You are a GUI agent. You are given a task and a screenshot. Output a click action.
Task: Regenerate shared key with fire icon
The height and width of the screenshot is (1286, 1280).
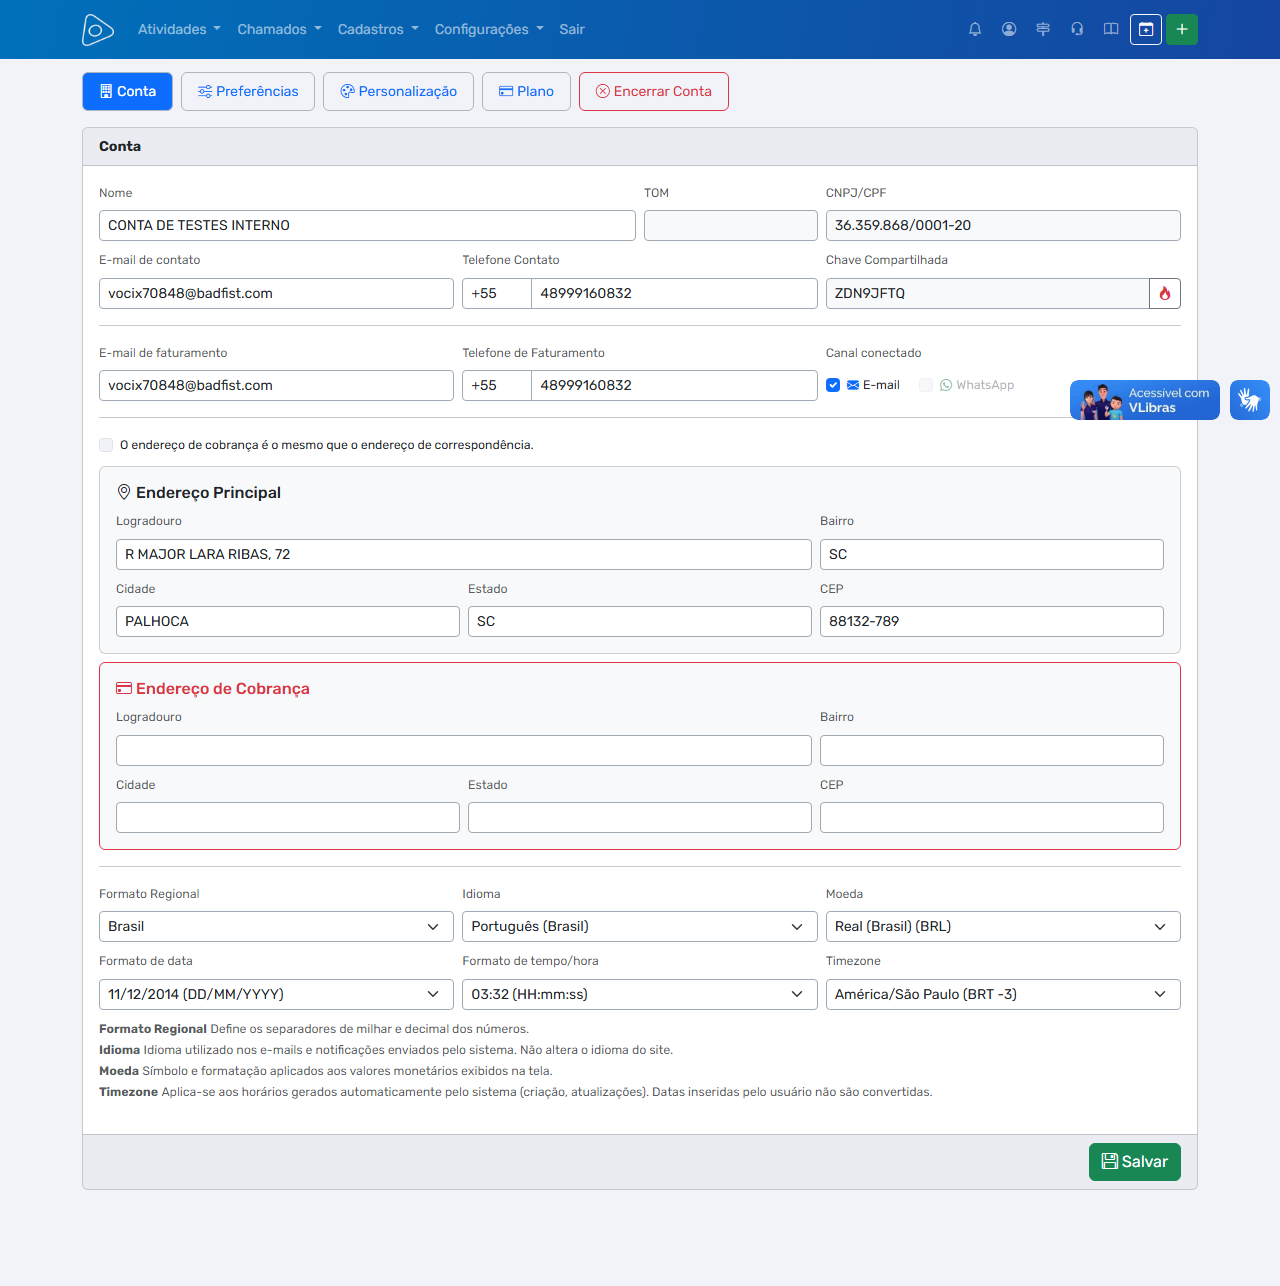pos(1165,293)
